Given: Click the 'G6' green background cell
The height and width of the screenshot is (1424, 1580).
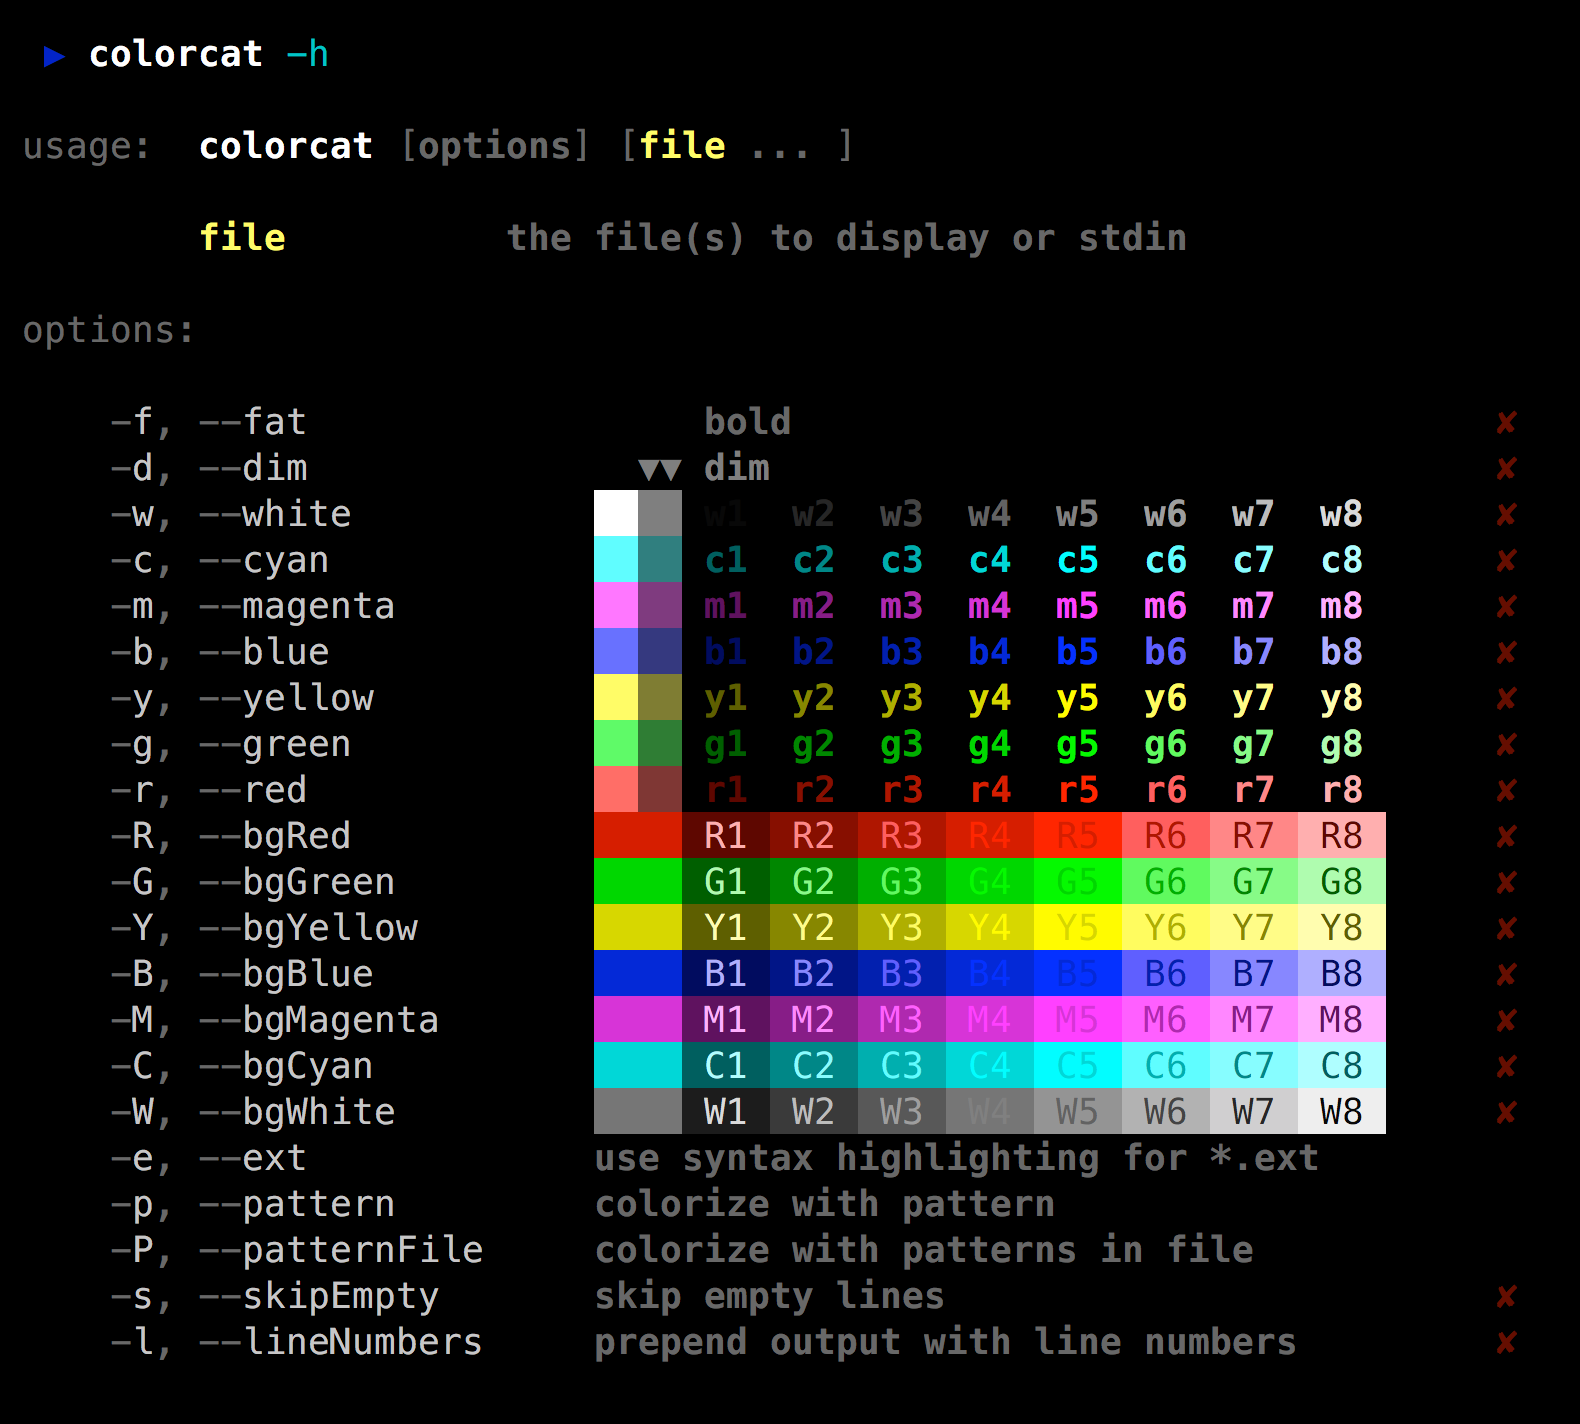Looking at the screenshot, I should click(1166, 881).
